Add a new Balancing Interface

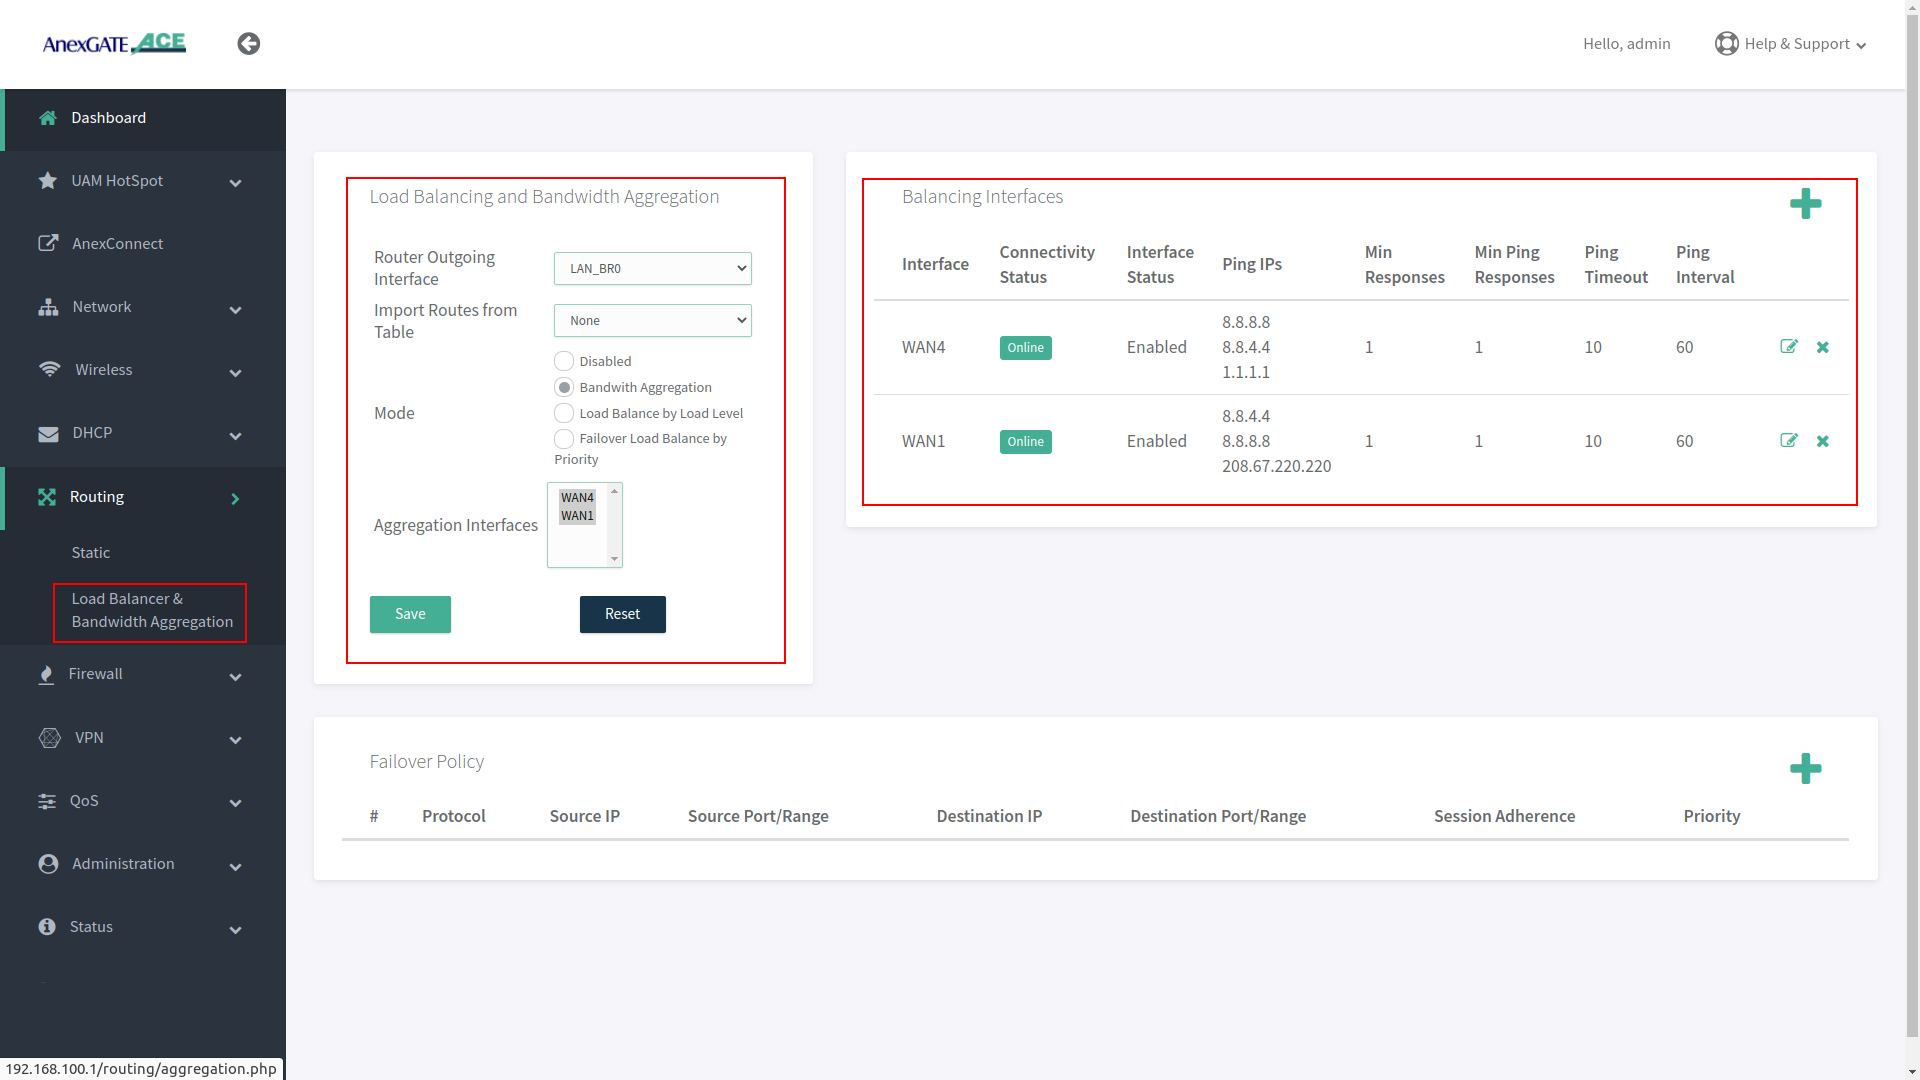pyautogui.click(x=1806, y=204)
